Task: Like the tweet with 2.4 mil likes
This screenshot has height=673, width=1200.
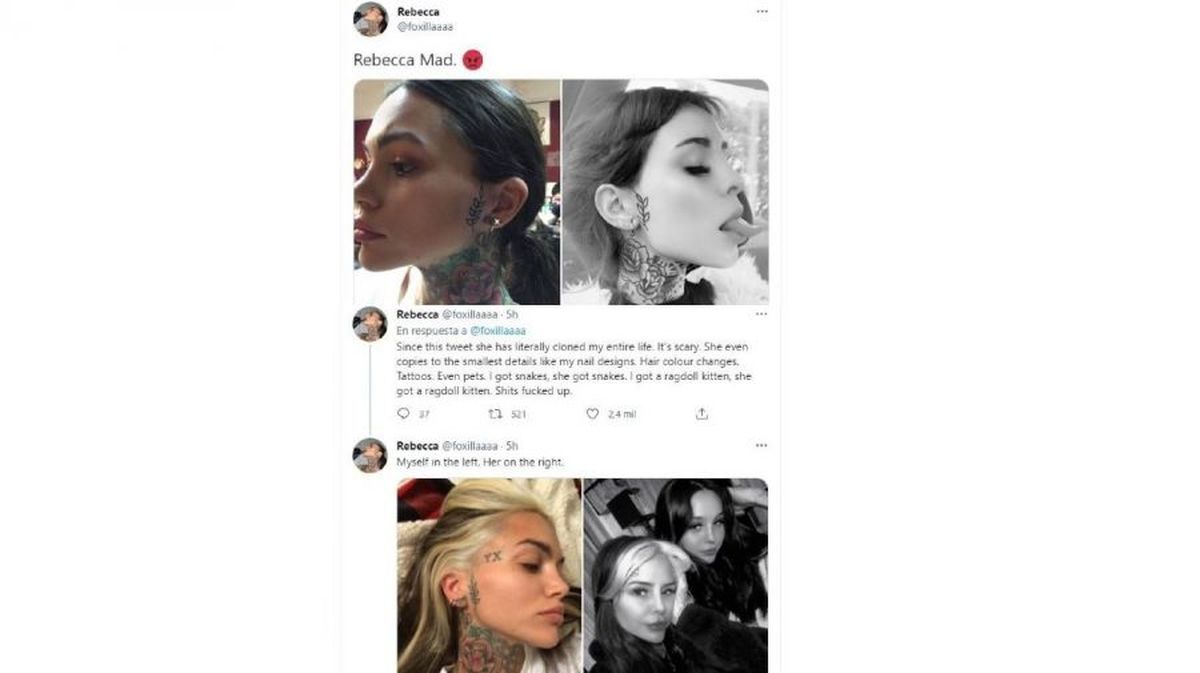Action: coord(593,413)
